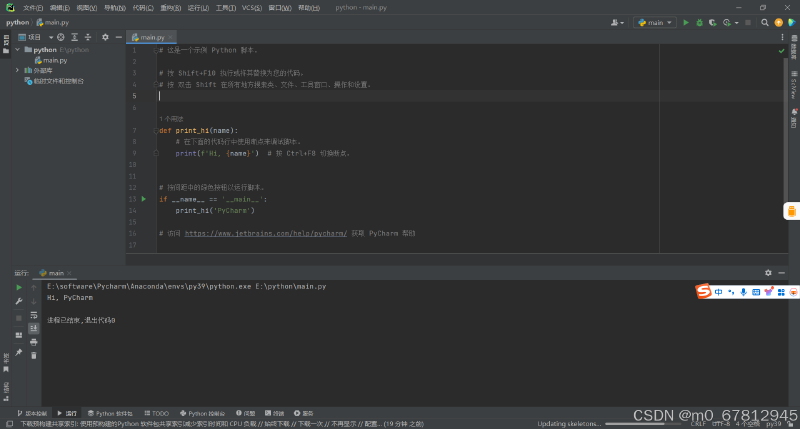Open the 版本控制 tool window button

pos(32,413)
